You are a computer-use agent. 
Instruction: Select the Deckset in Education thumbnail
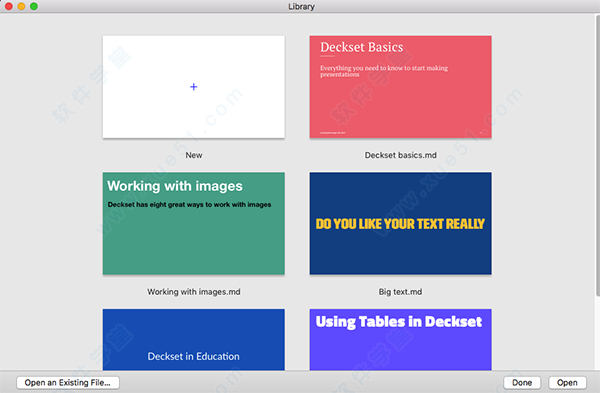pyautogui.click(x=194, y=339)
